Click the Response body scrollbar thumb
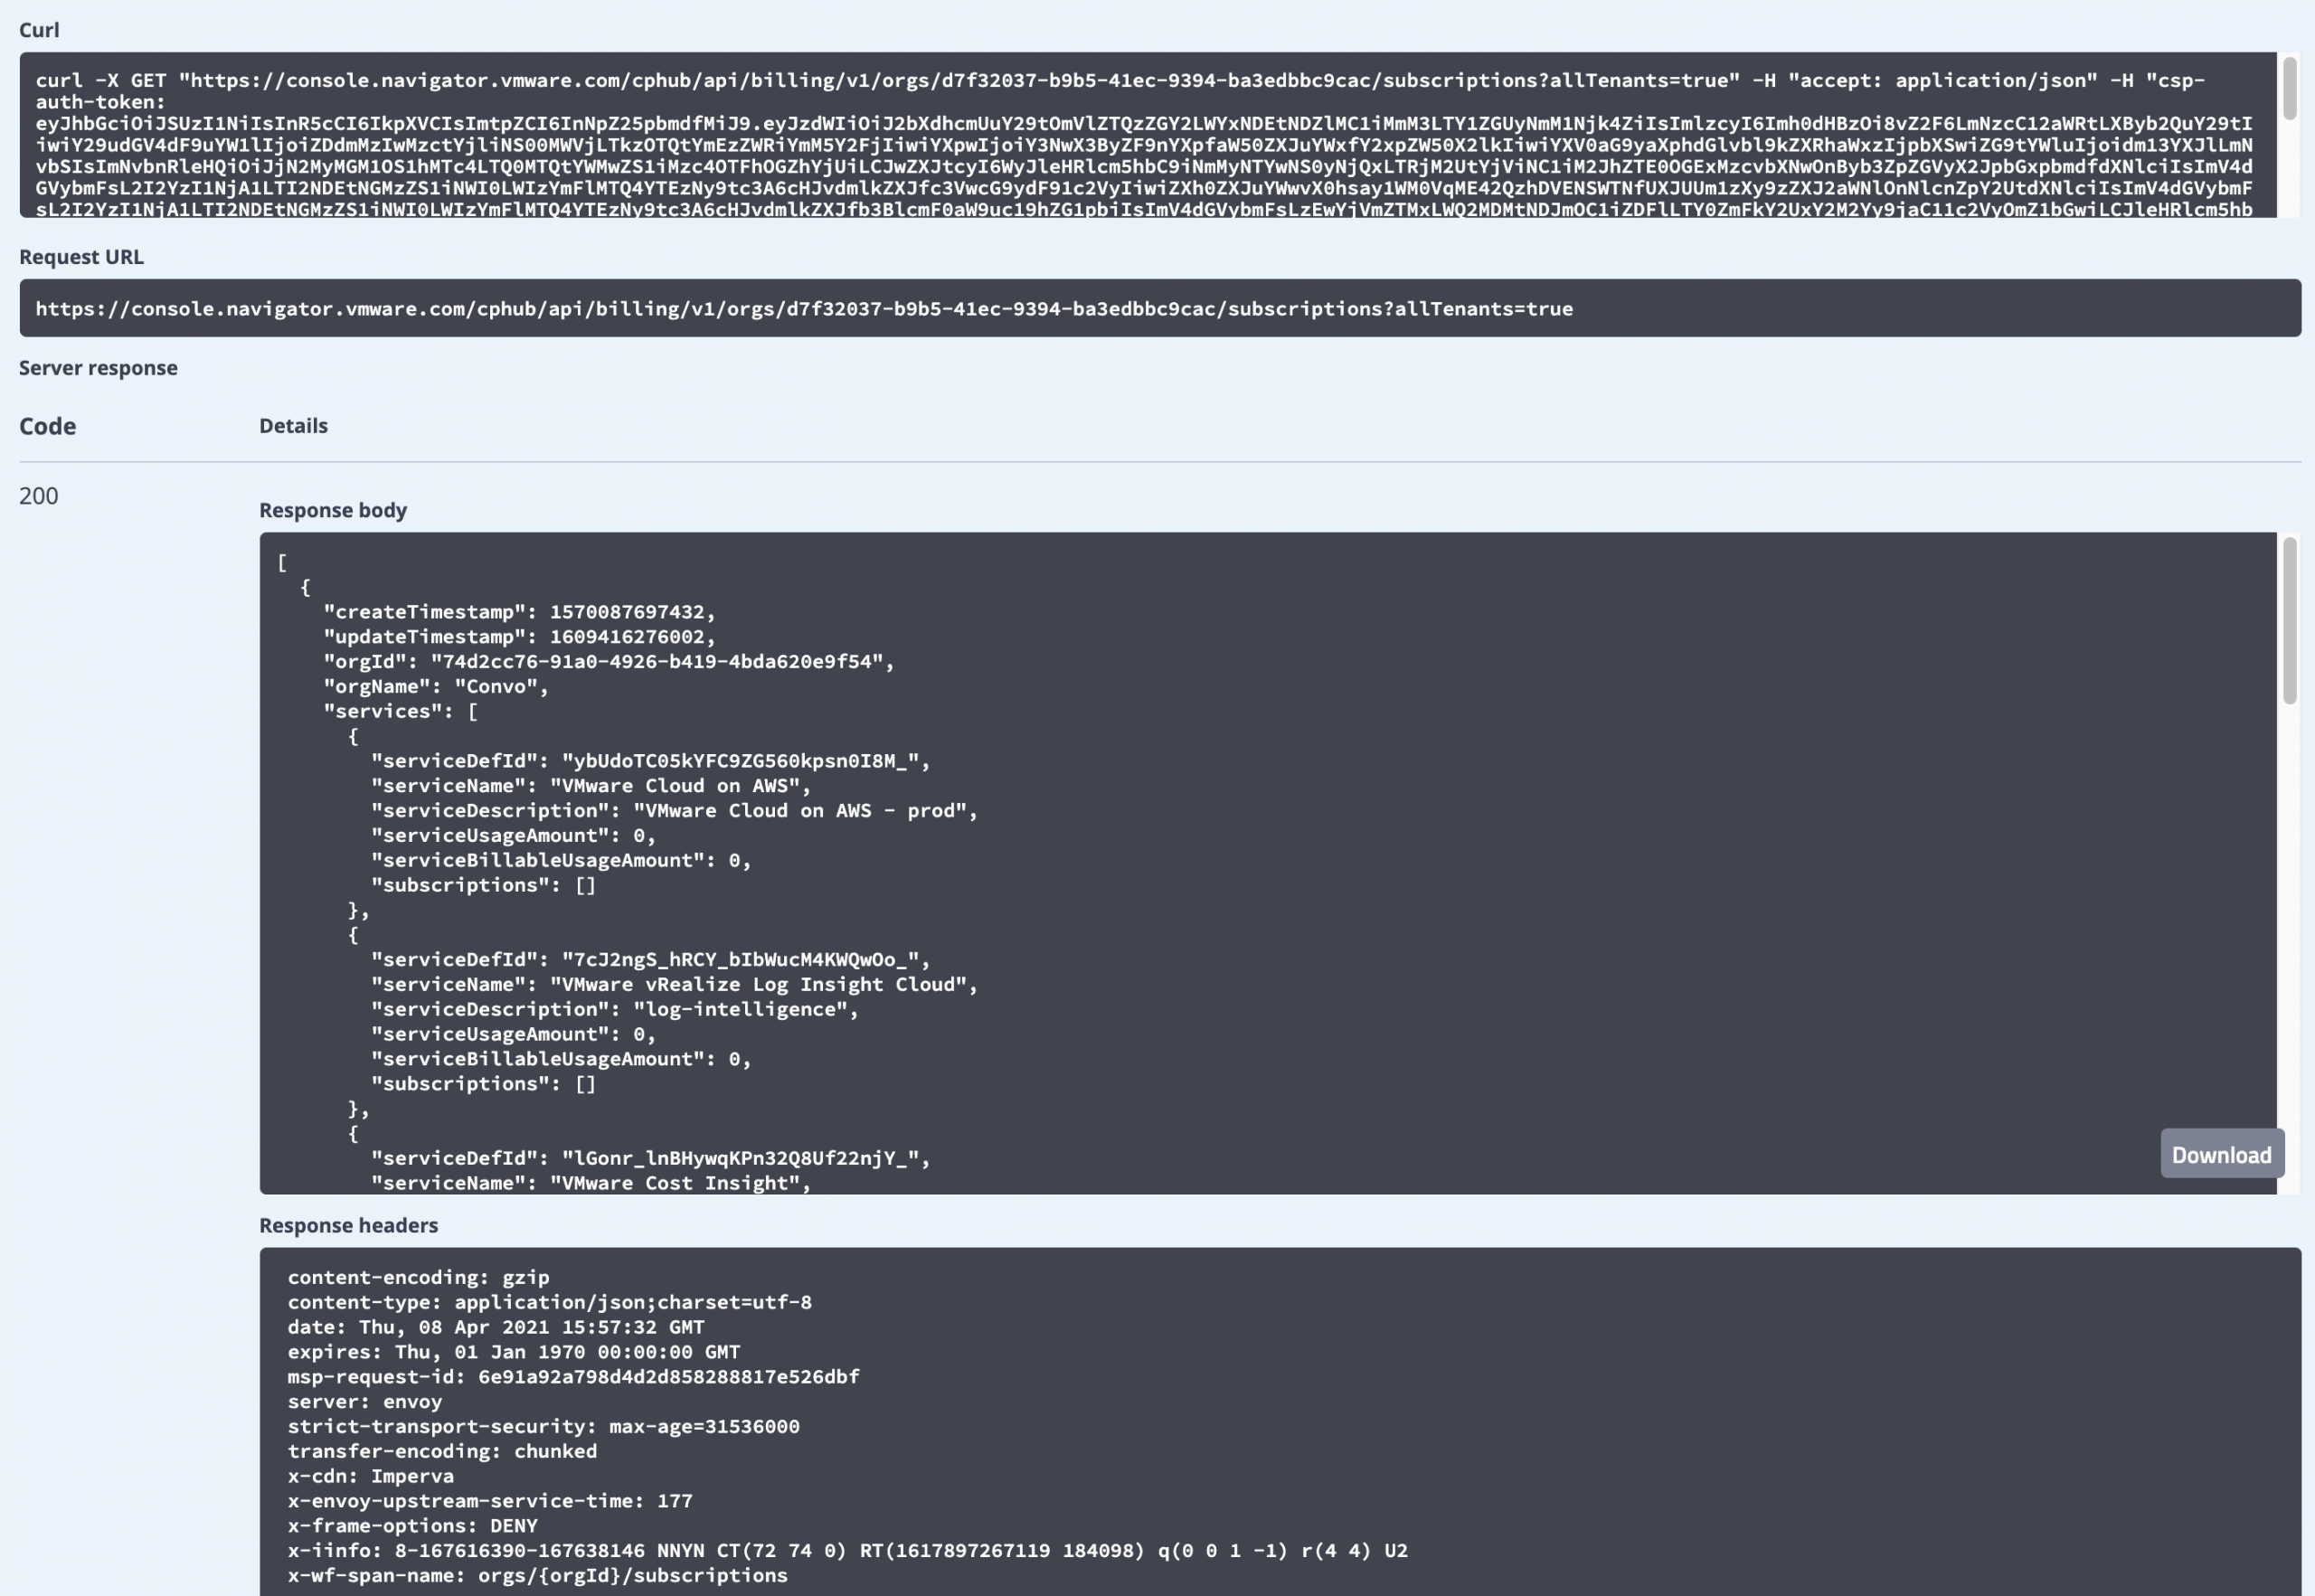2315x1596 pixels. click(x=2289, y=620)
